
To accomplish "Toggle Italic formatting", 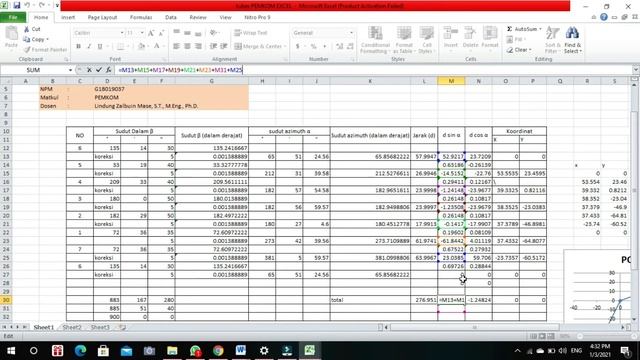I will pos(89,46).
